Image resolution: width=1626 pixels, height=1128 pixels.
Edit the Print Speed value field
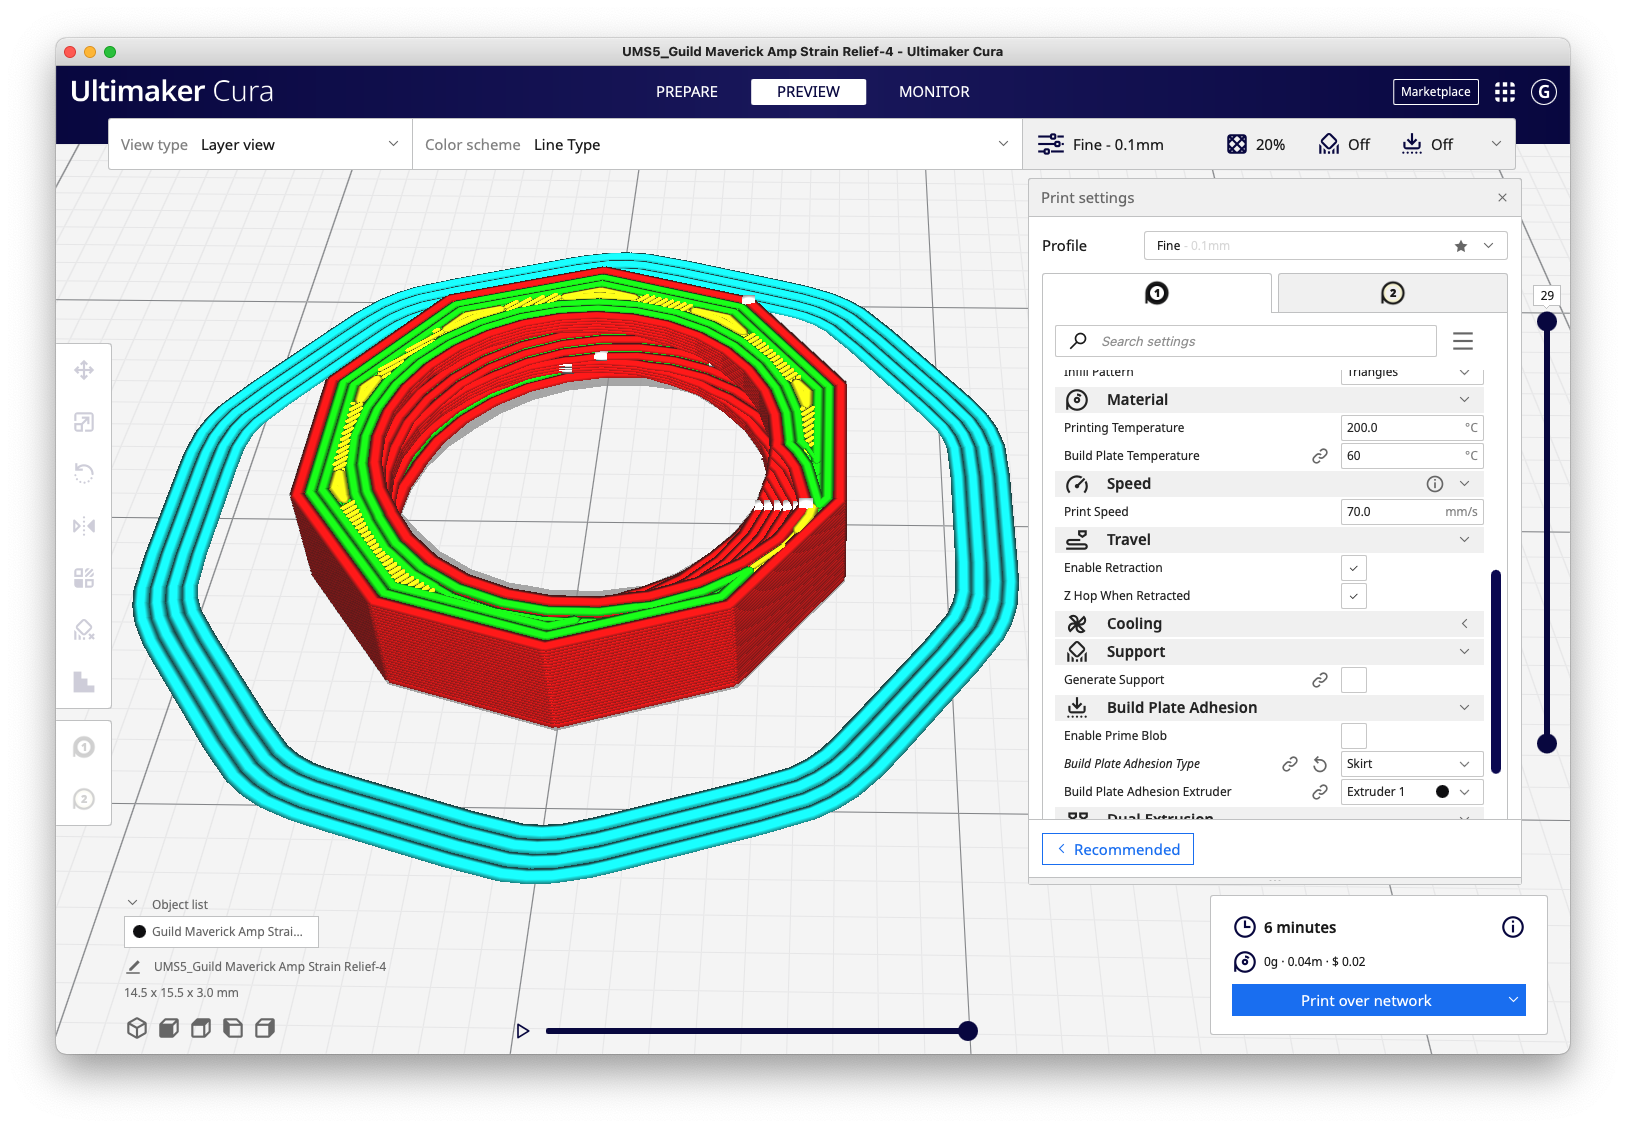point(1411,512)
